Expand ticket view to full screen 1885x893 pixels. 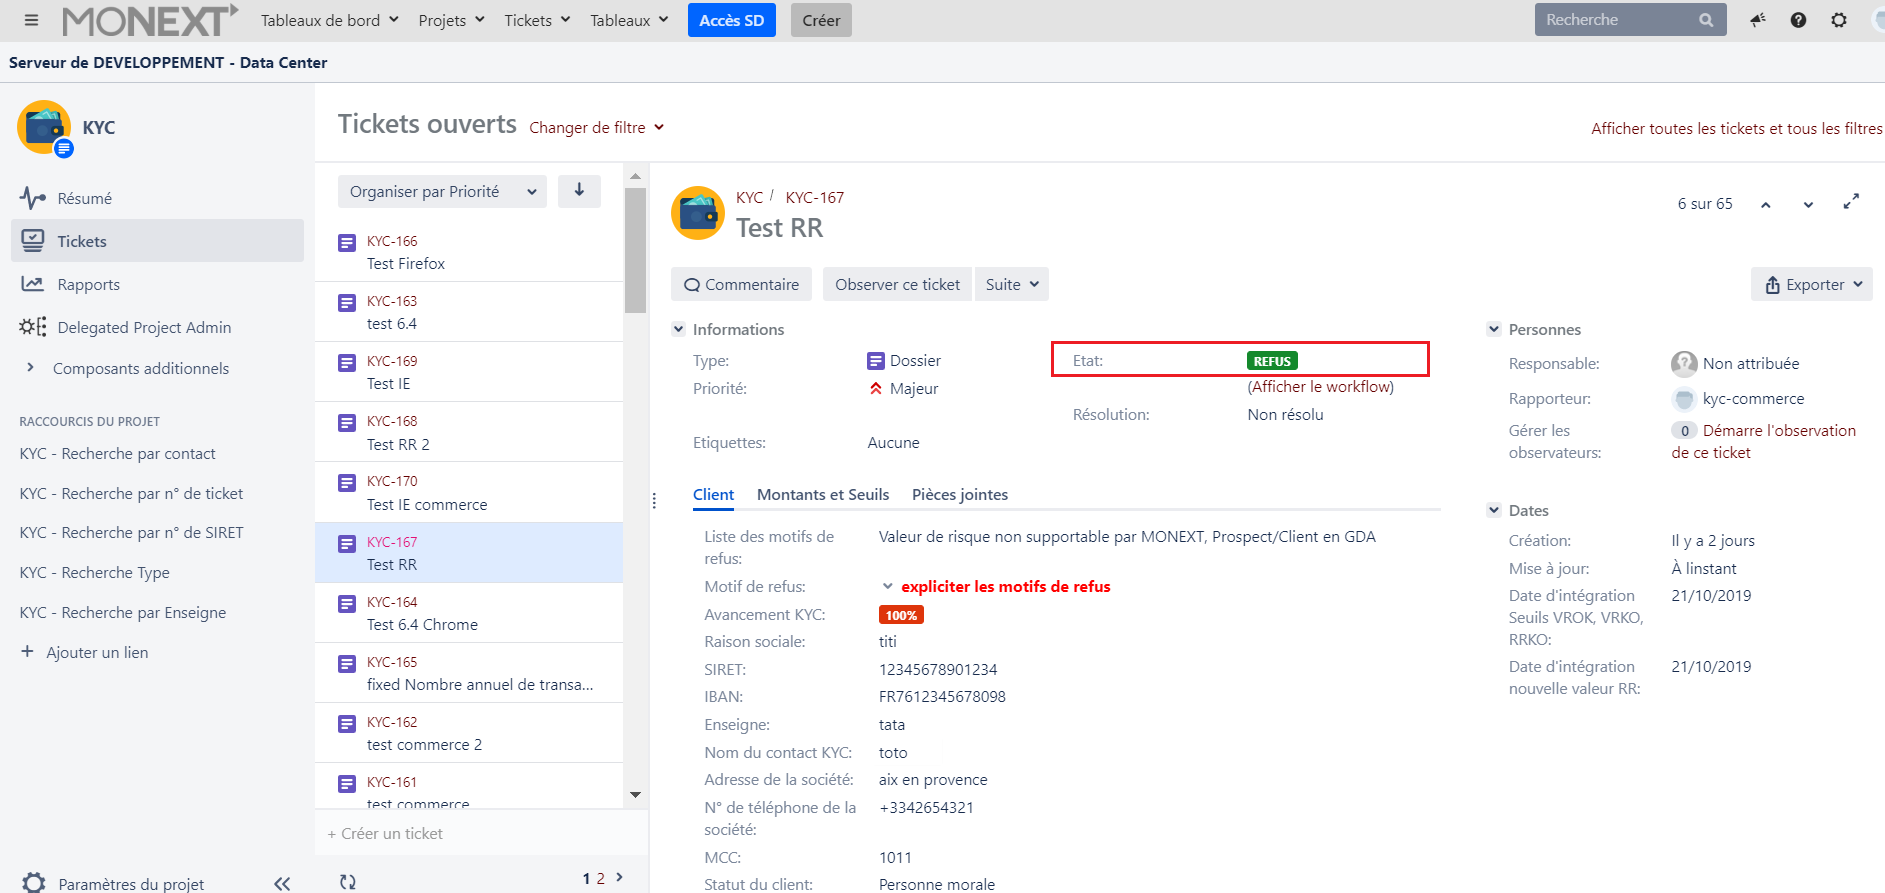1851,202
